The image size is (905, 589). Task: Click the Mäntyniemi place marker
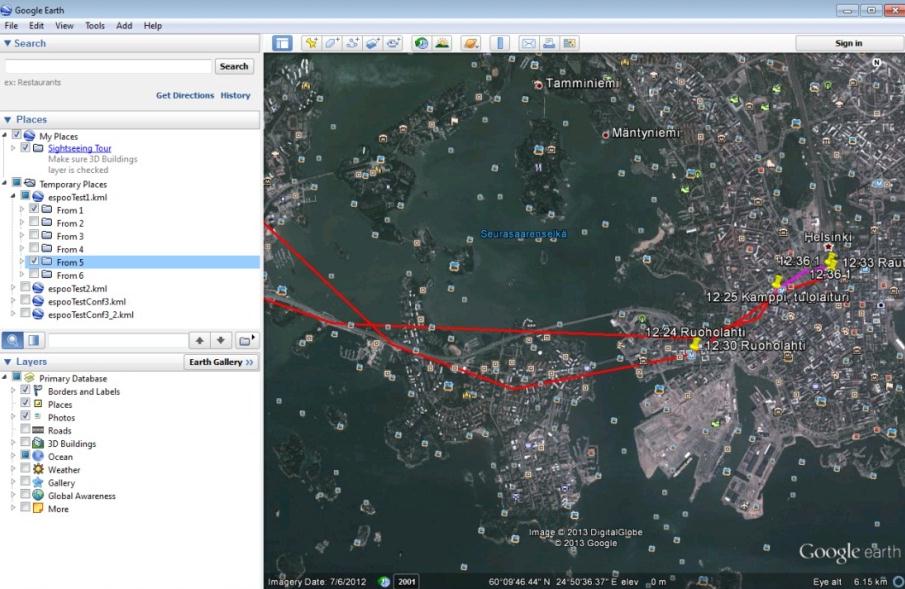tap(605, 135)
